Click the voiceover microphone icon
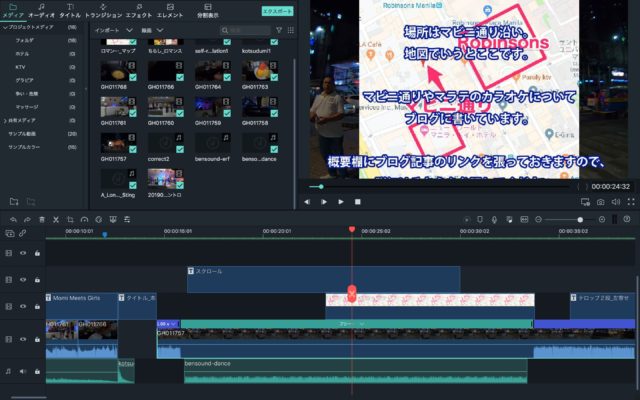The width and height of the screenshot is (640, 400). pyautogui.click(x=493, y=219)
